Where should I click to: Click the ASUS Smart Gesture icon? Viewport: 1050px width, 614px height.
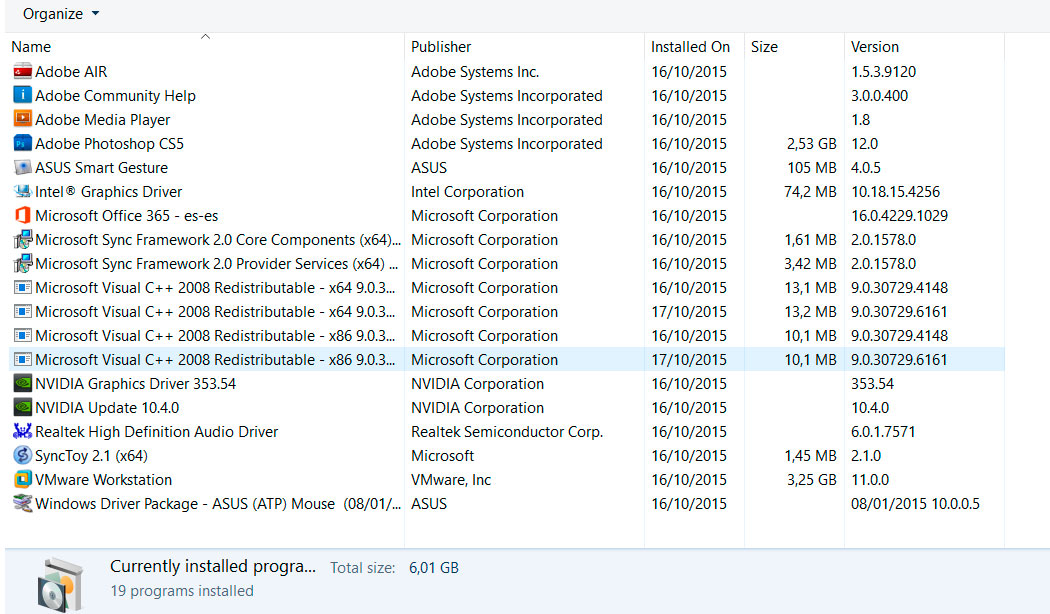[x=22, y=168]
